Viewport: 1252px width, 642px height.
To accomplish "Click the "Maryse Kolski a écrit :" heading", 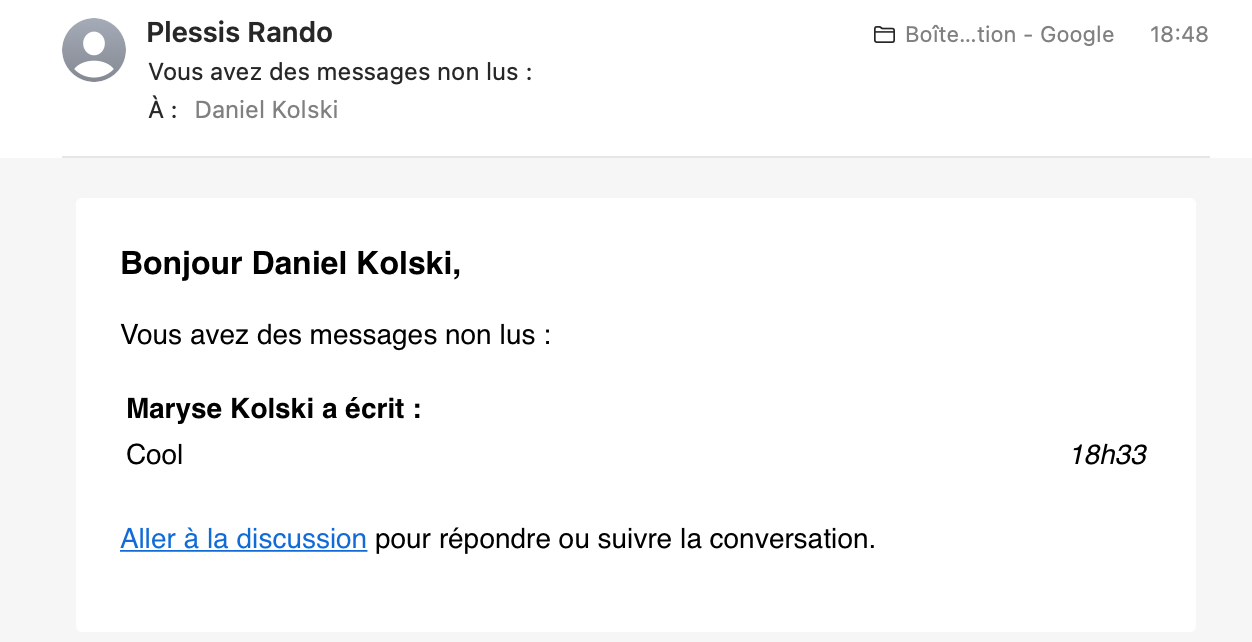I will 273,409.
